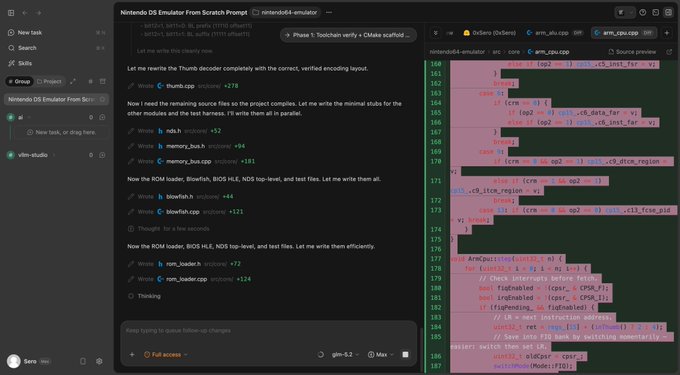The image size is (680, 375).
Task: Click the expand arrows icon beside Project
Action: [73, 82]
